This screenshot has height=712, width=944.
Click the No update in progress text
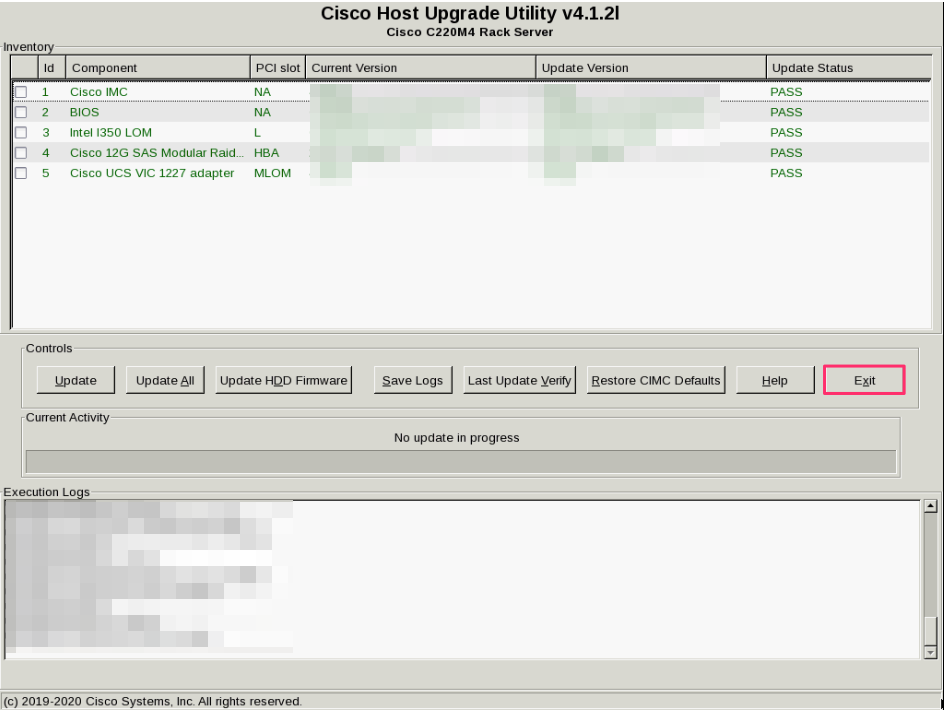pos(456,438)
